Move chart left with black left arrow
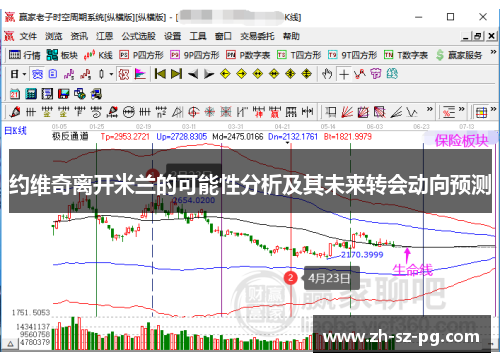 pos(193,74)
